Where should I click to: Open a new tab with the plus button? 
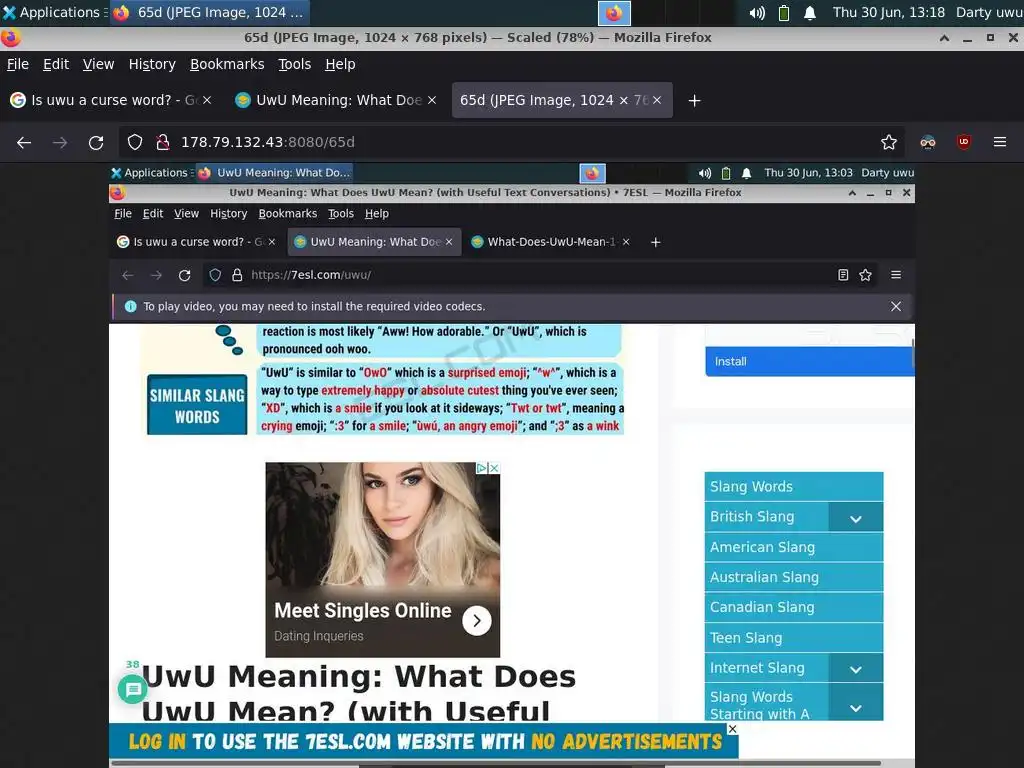click(x=694, y=101)
